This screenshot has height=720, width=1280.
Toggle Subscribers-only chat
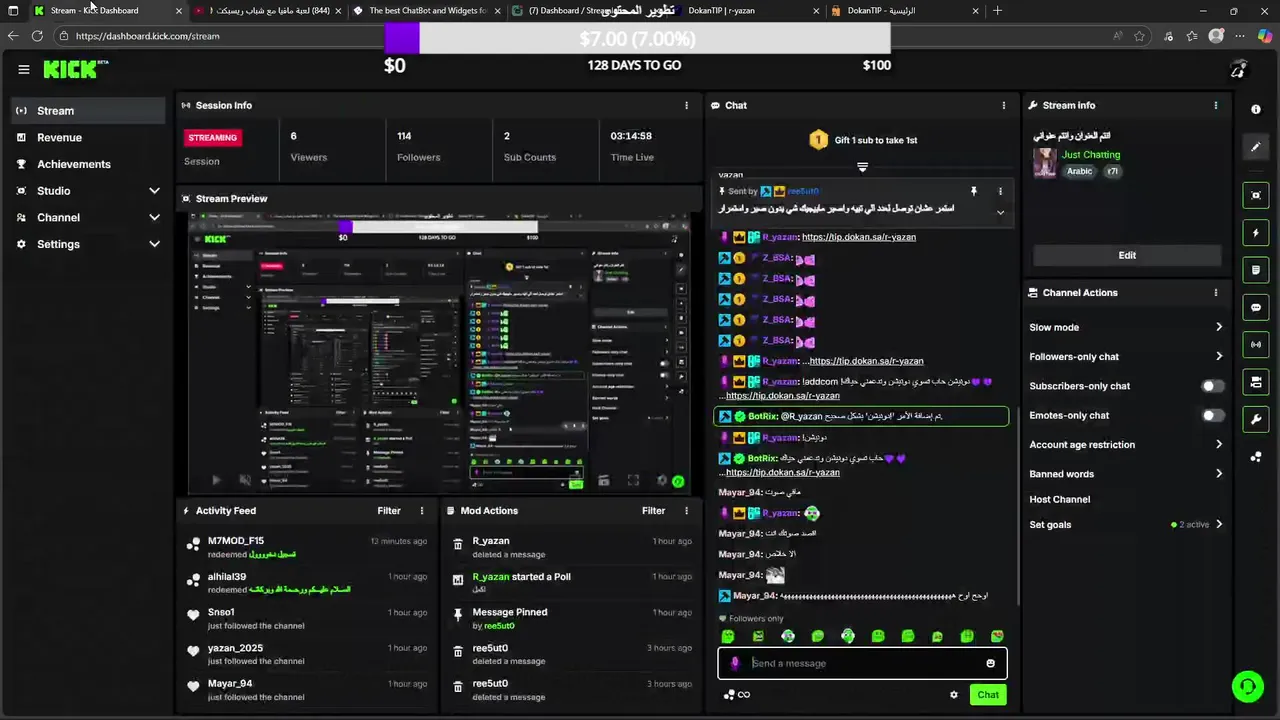pos(1211,386)
